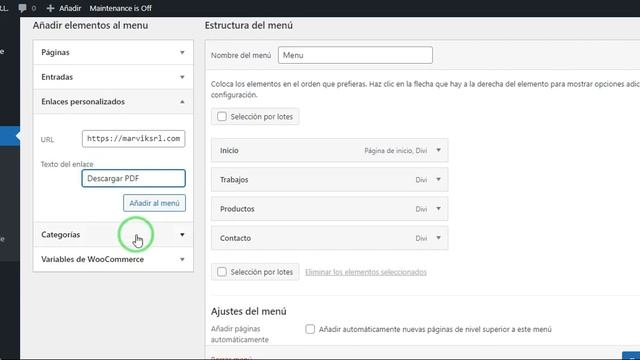Click the URL input field
The height and width of the screenshot is (360, 640).
pyautogui.click(x=133, y=139)
